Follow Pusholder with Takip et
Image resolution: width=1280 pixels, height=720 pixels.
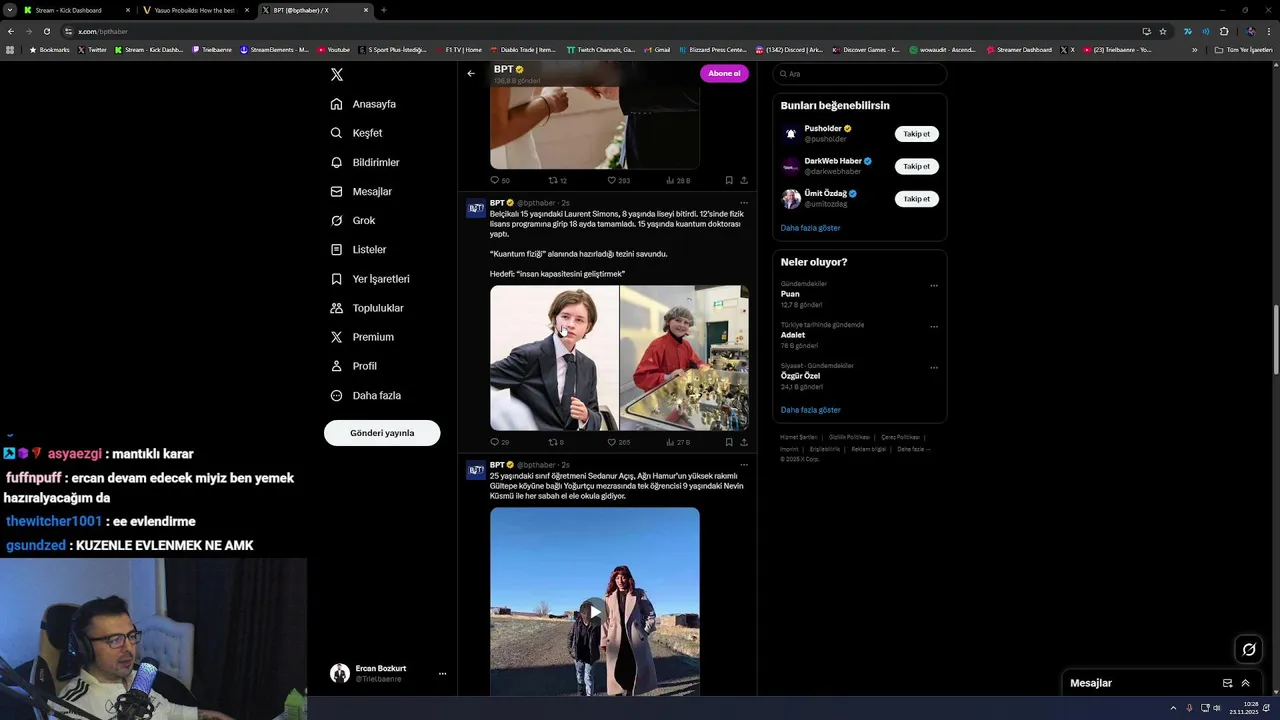pyautogui.click(x=916, y=134)
